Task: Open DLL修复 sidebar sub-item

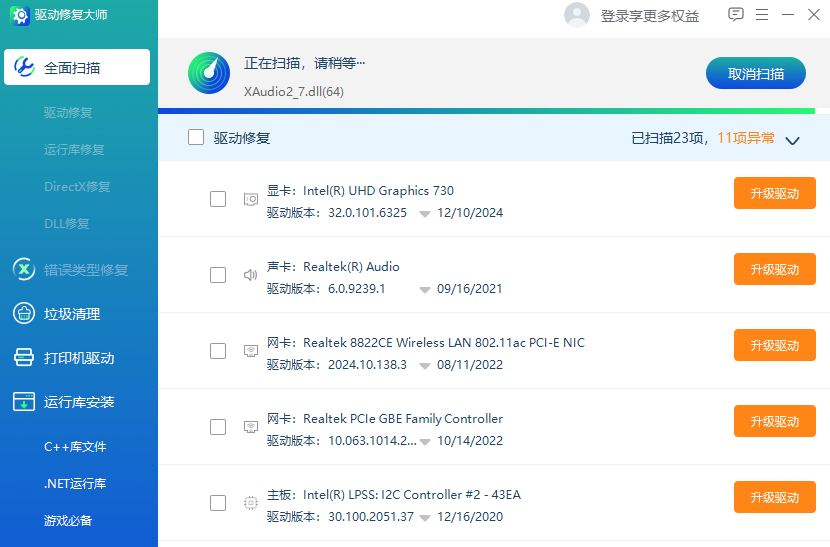Action: (x=67, y=223)
